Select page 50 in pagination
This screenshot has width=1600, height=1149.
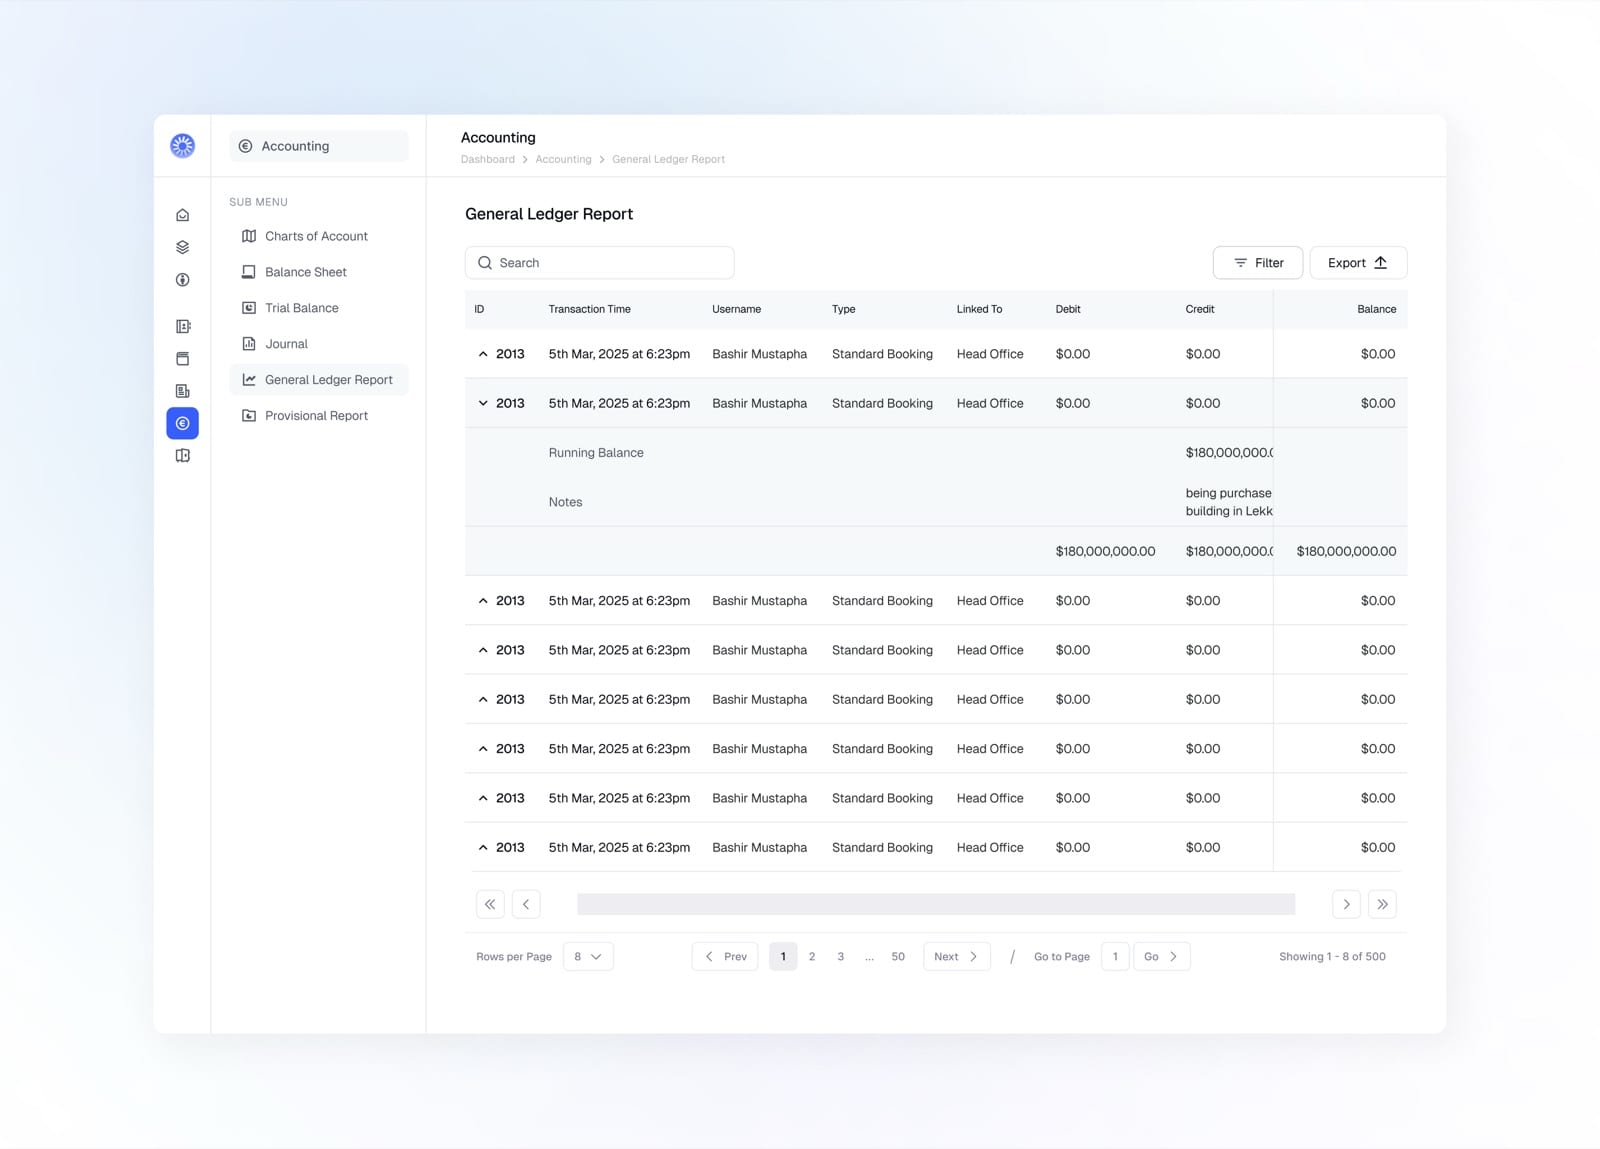coord(898,956)
